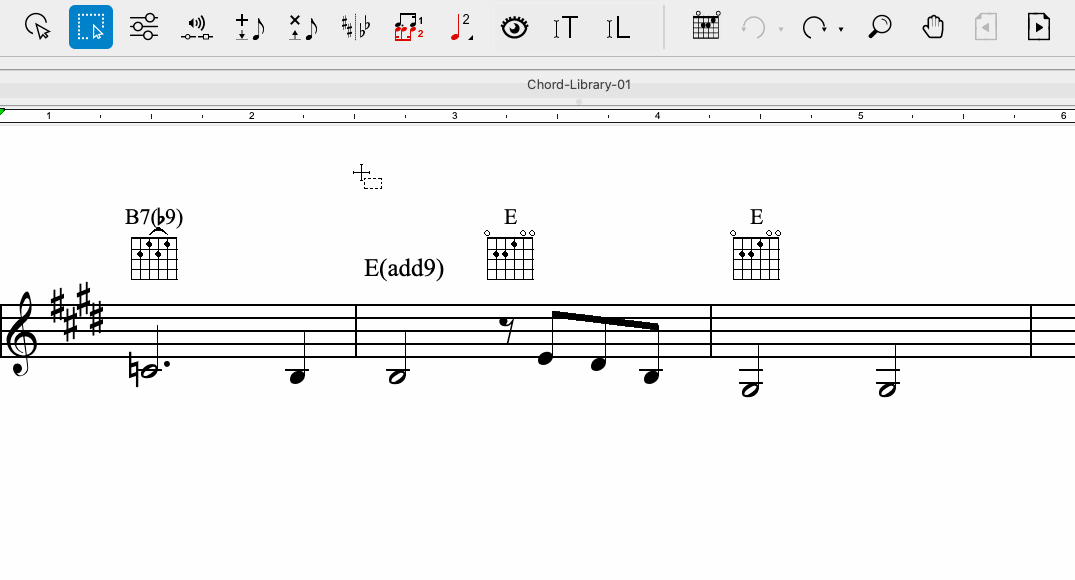This screenshot has width=1075, height=580.
Task: Click the redo arrow button
Action: point(814,27)
